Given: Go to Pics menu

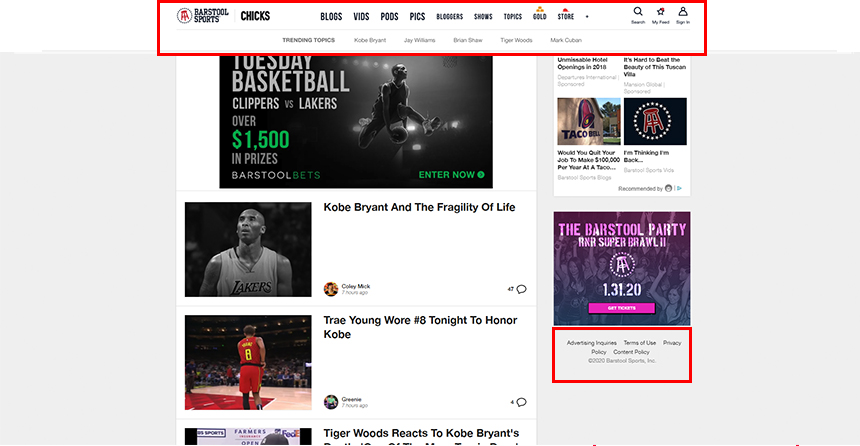Looking at the screenshot, I should [417, 17].
